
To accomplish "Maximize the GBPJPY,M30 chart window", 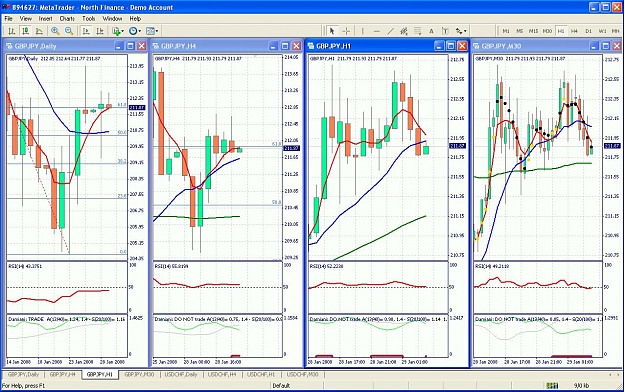I will tap(605, 46).
